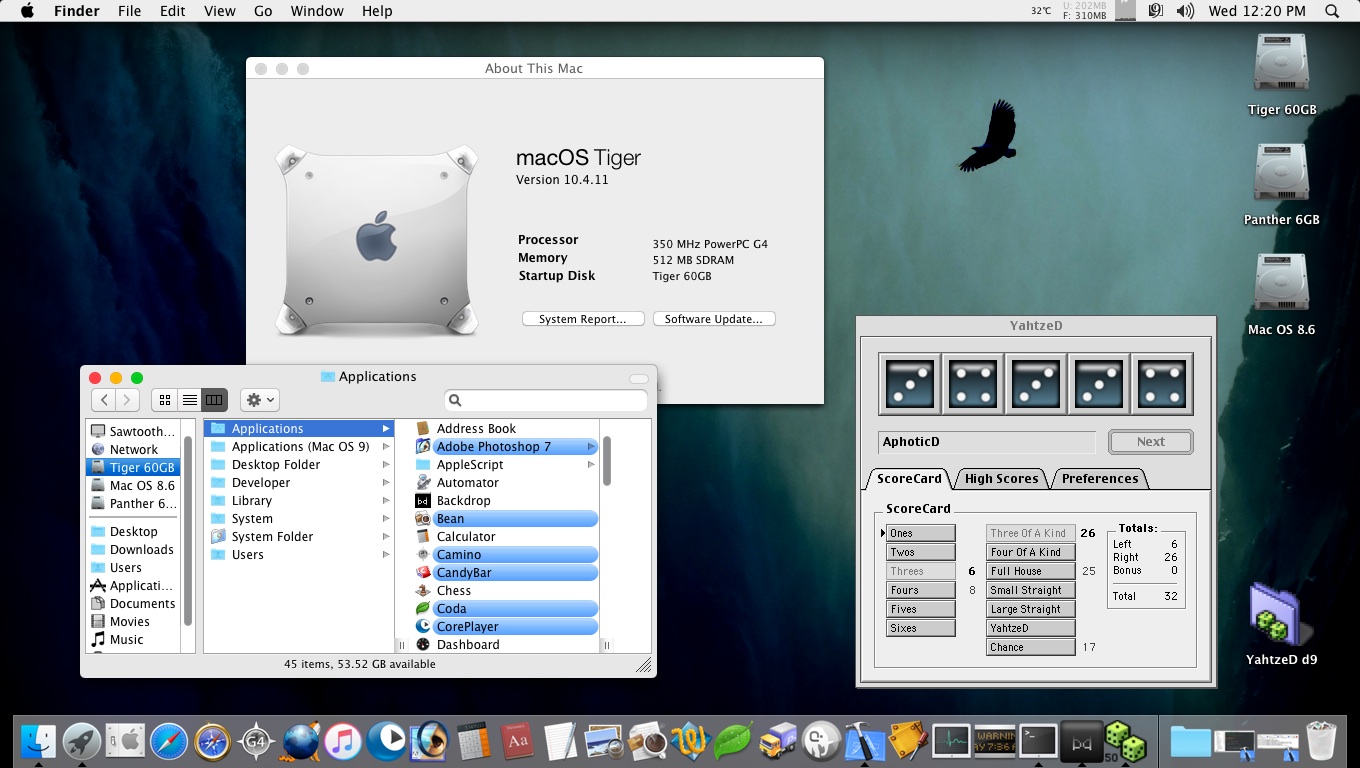The height and width of the screenshot is (768, 1360).
Task: Open Activity Monitor icon in the Dock
Action: pos(951,741)
